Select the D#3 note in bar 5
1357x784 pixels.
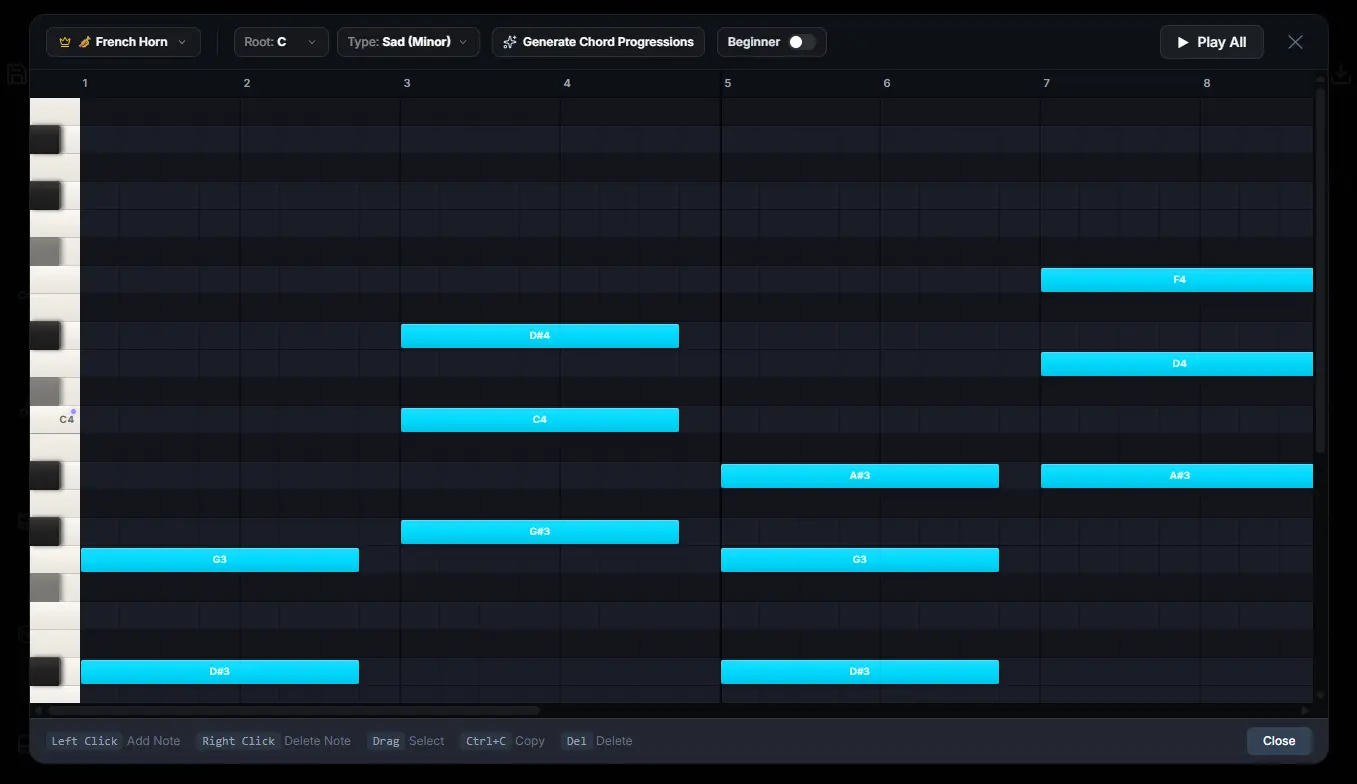[x=860, y=672]
